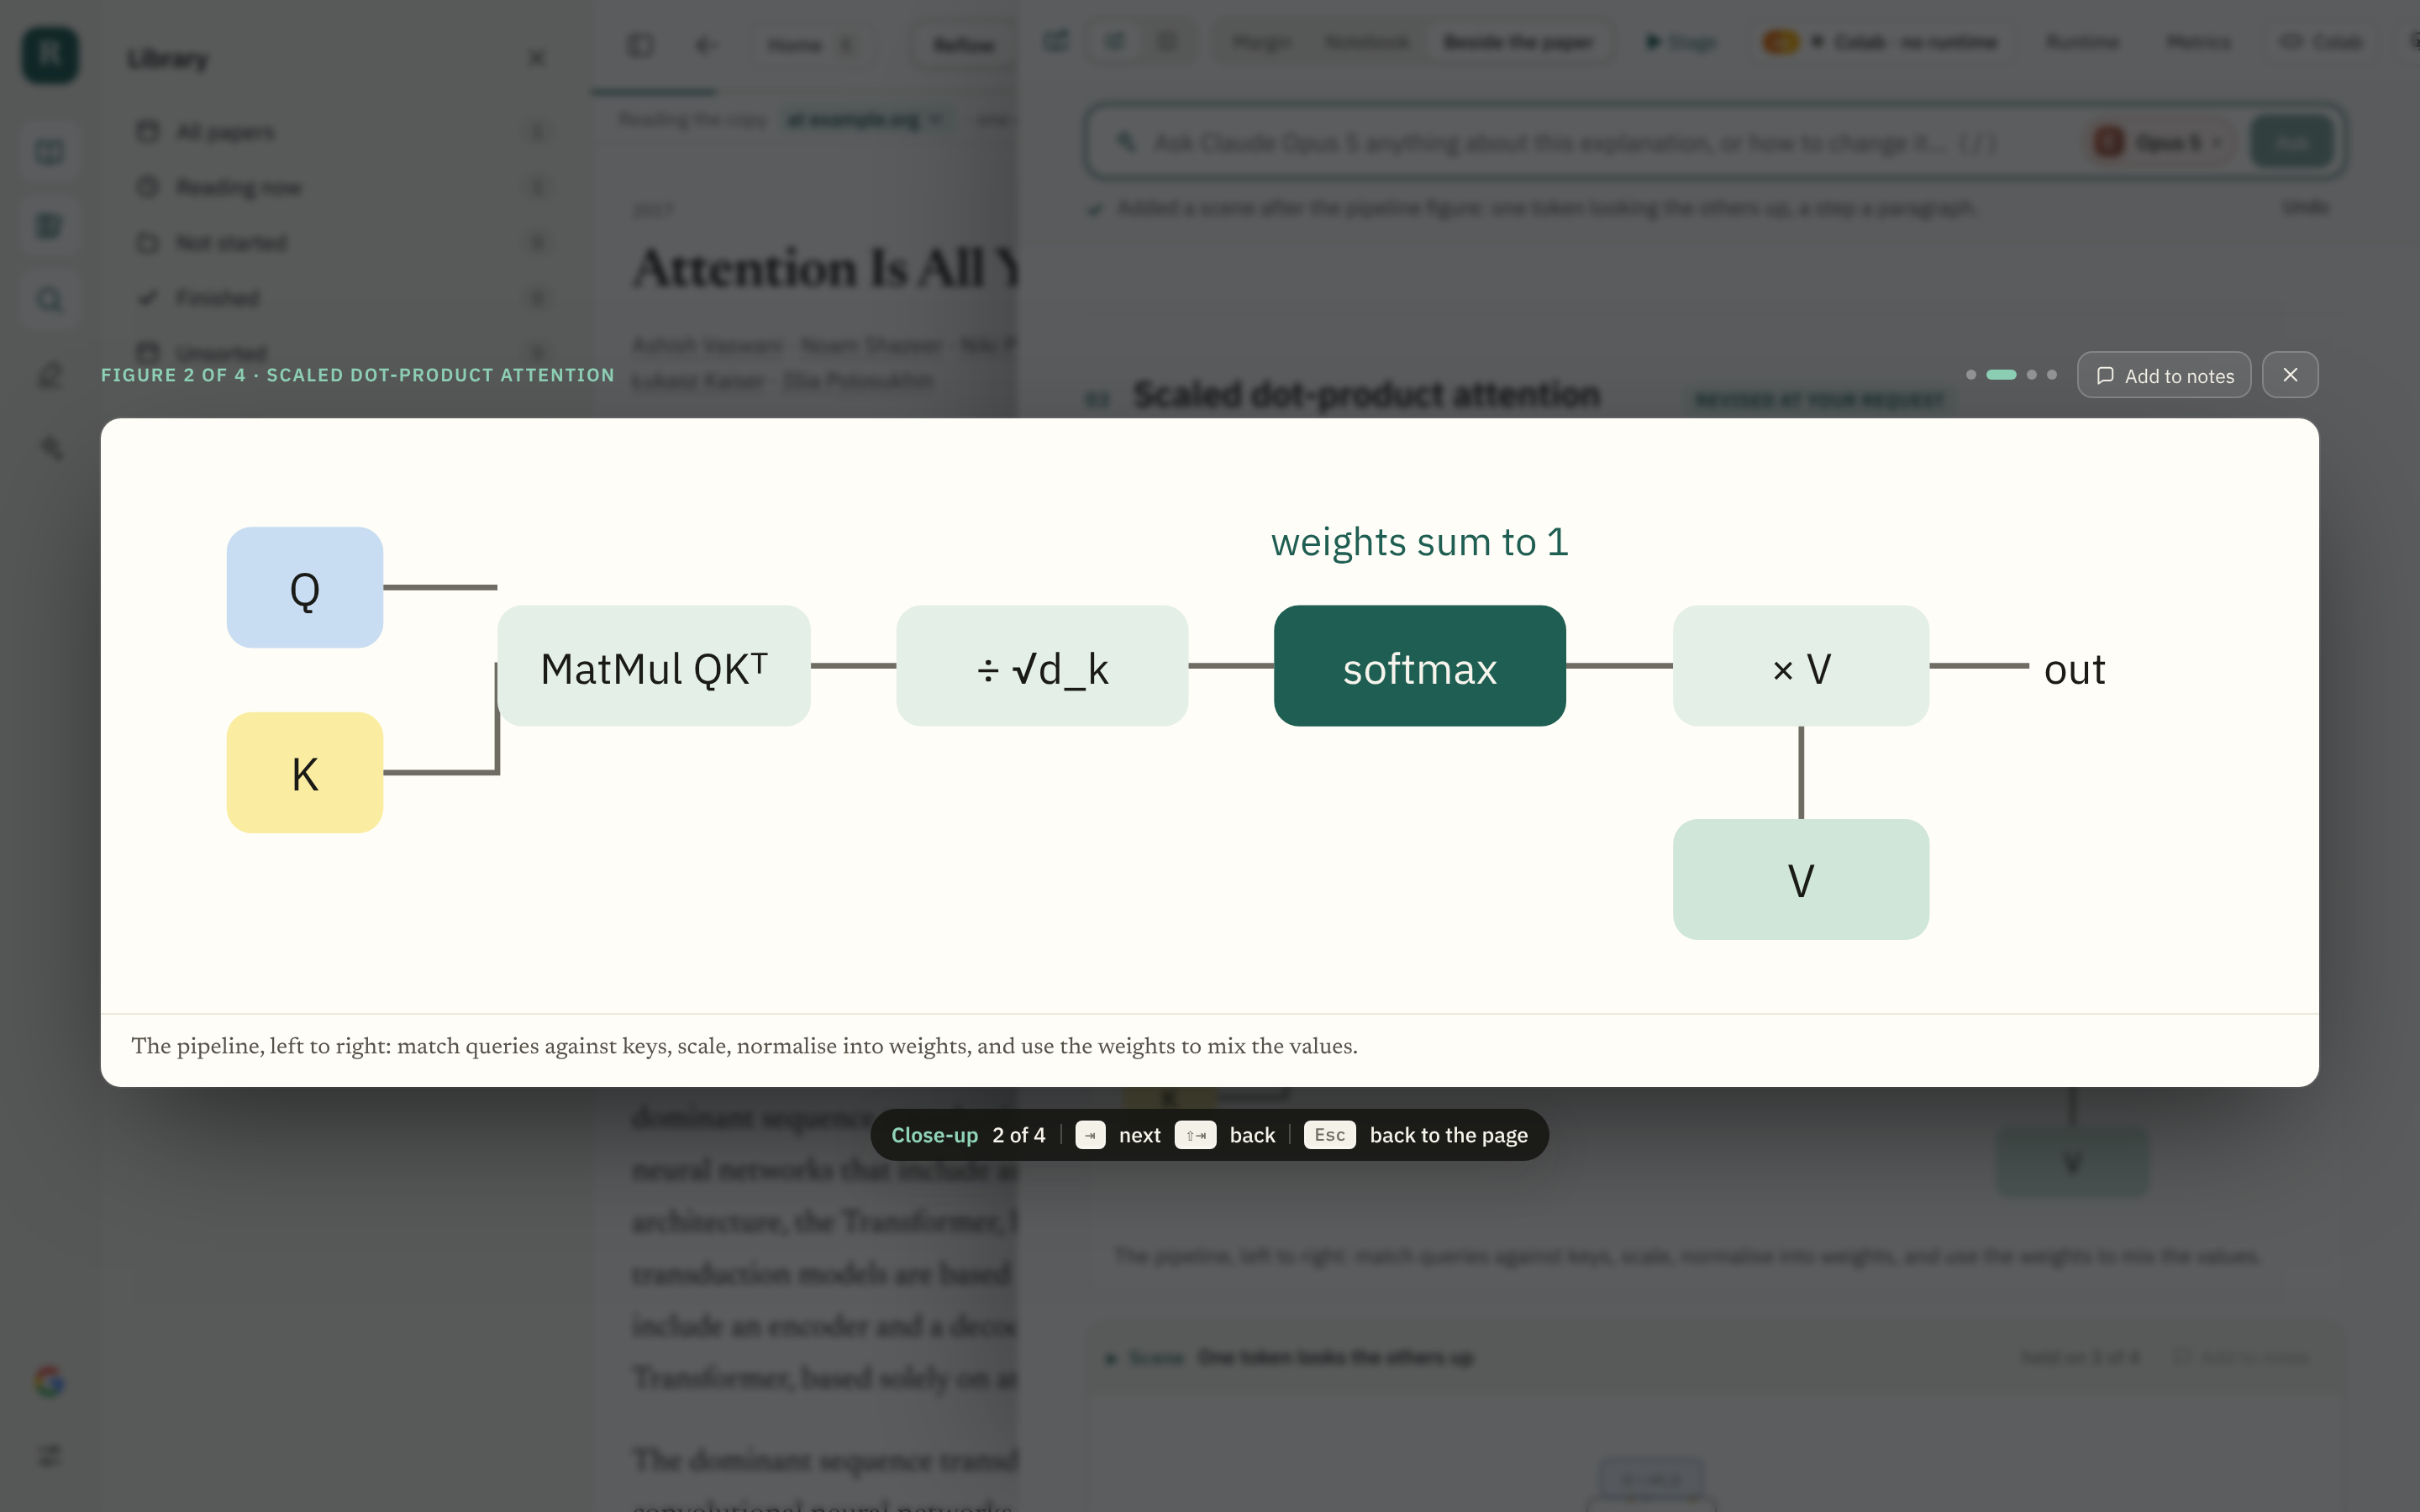Image resolution: width=2420 pixels, height=1512 pixels.
Task: Toggle the sidebar panel icon in toolbar
Action: (x=640, y=45)
